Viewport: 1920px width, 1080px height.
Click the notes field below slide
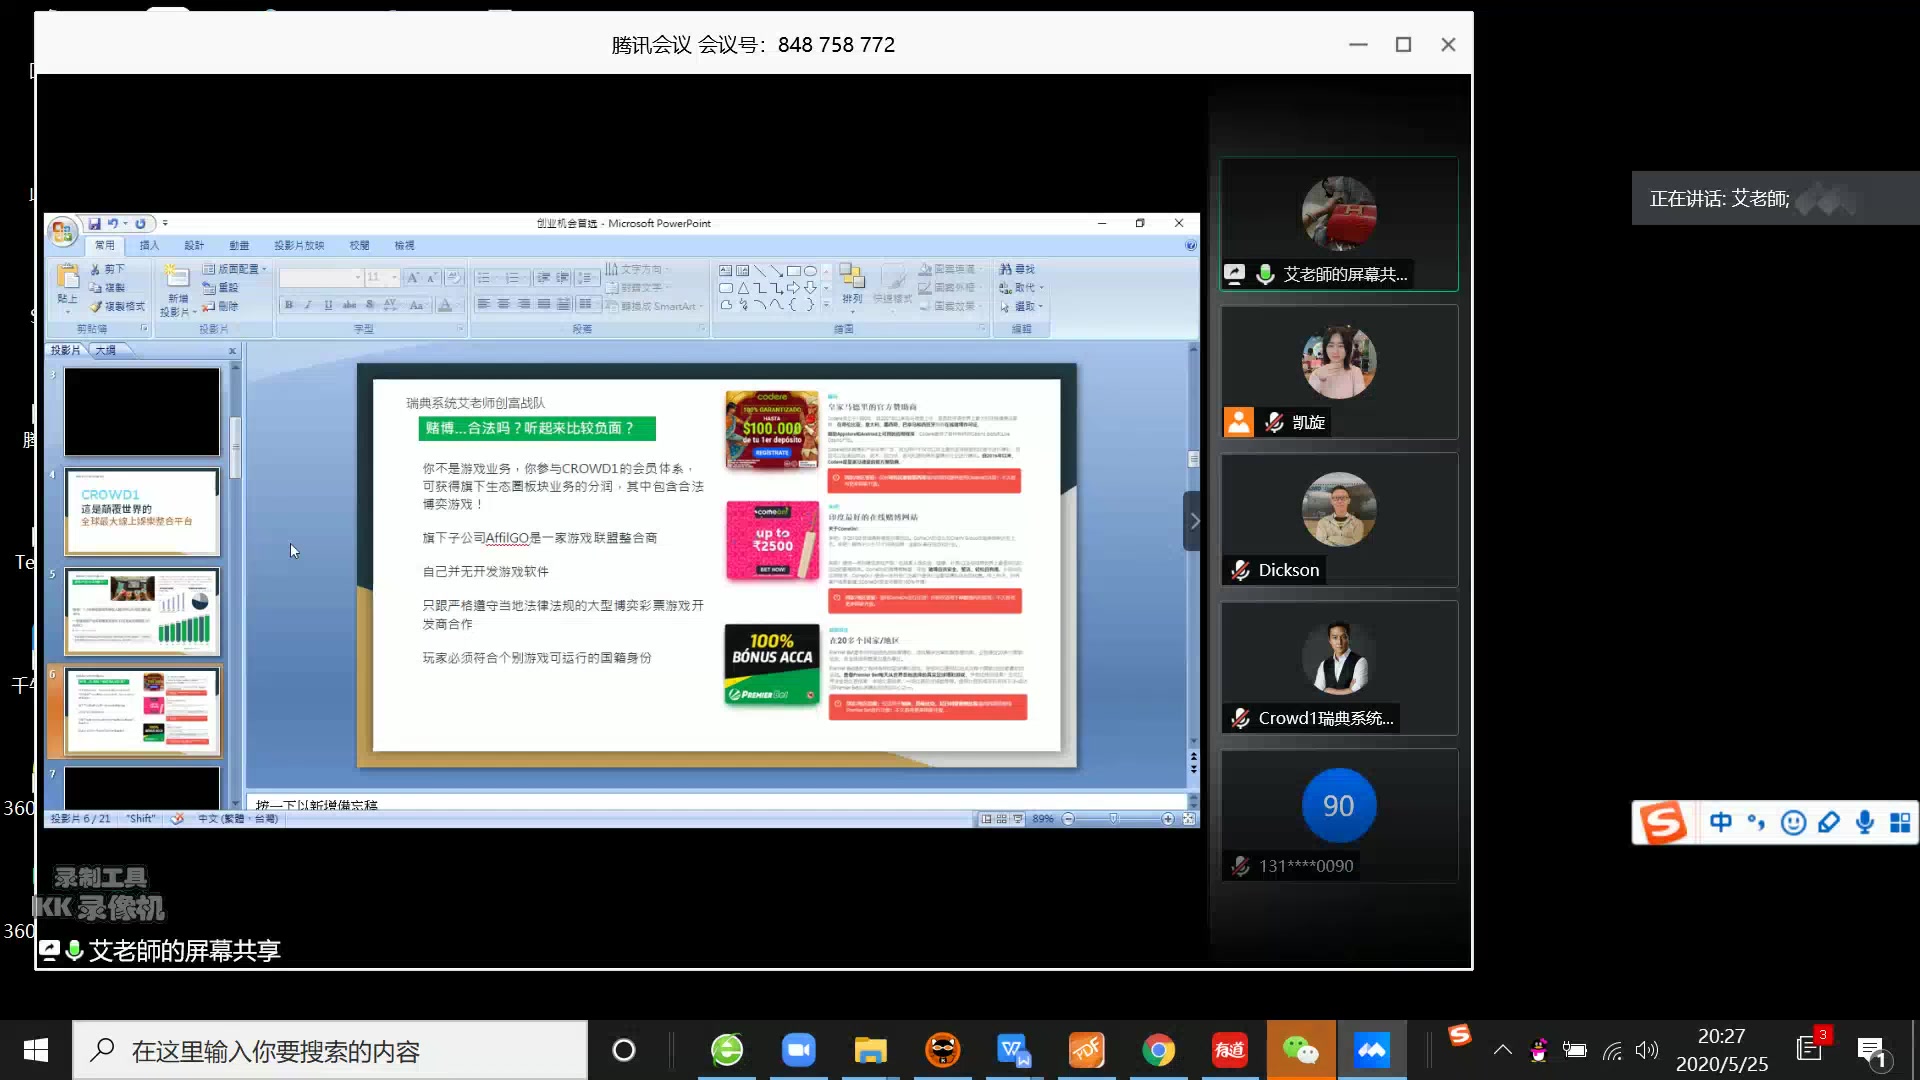pos(715,803)
